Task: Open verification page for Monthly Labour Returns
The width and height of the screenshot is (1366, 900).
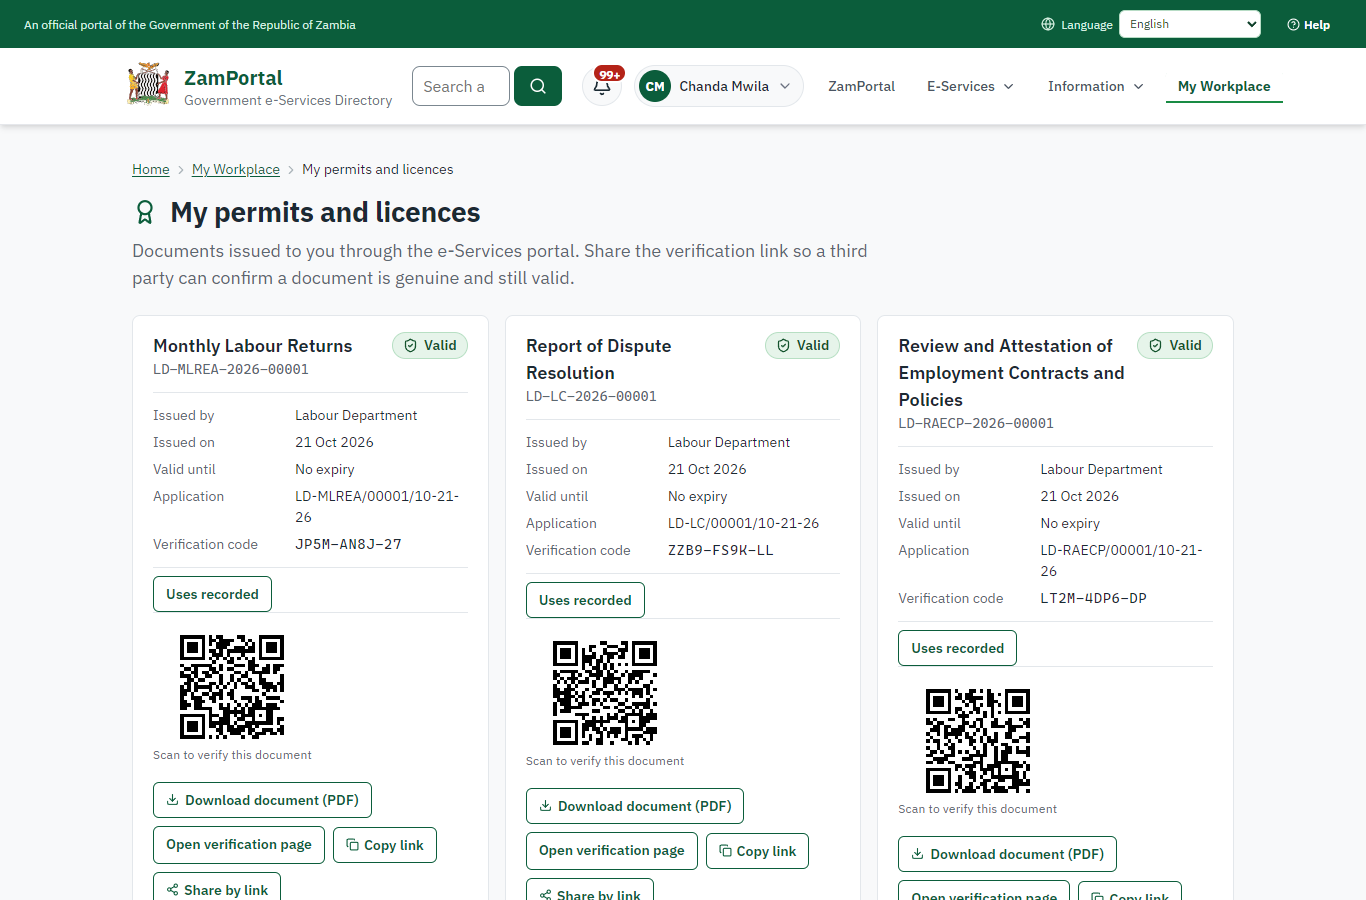Action: [239, 845]
